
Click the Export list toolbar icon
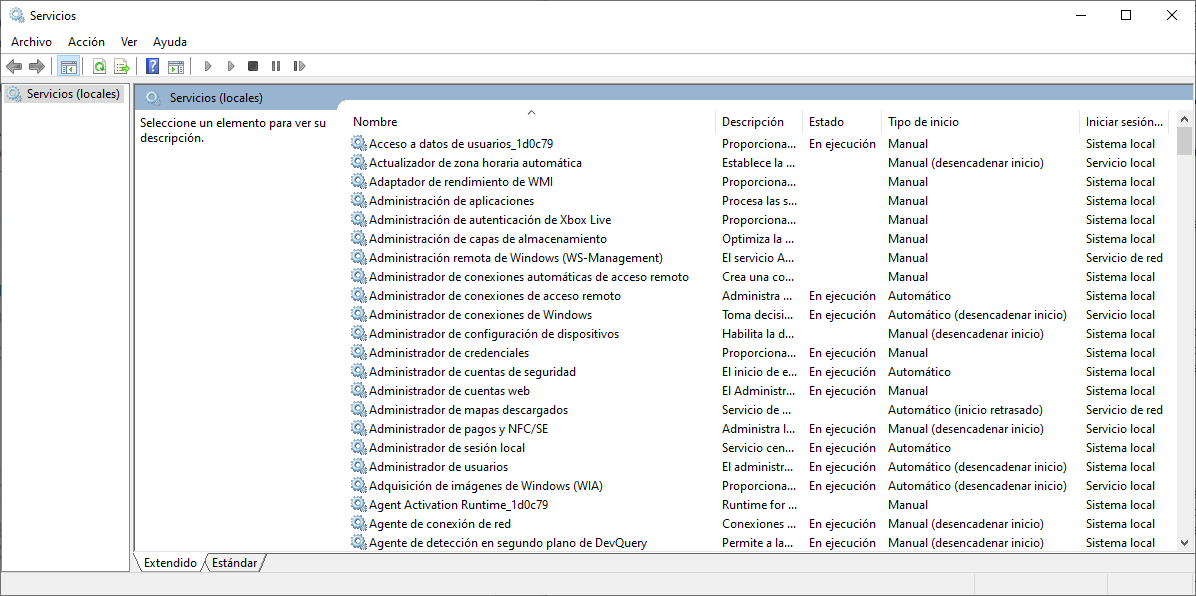[121, 66]
